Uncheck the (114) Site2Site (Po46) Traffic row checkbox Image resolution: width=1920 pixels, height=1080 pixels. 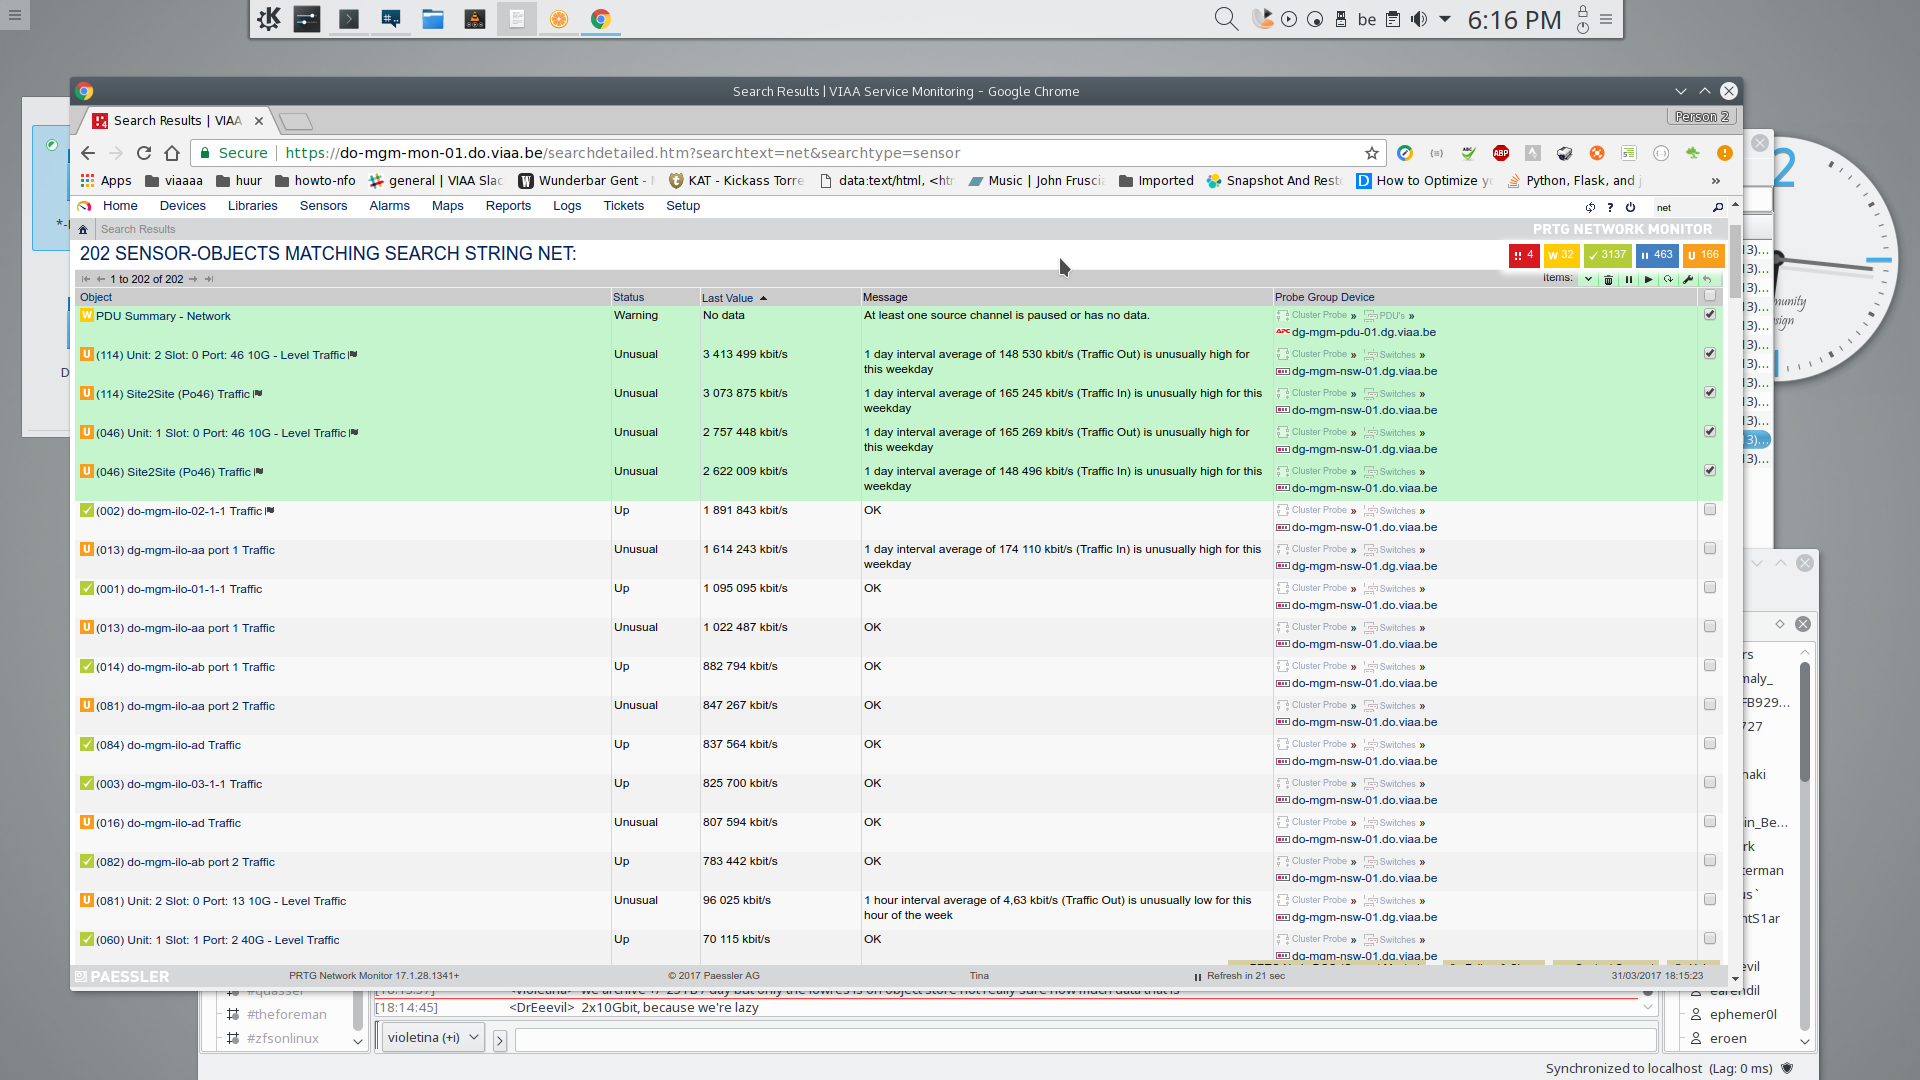point(1710,392)
